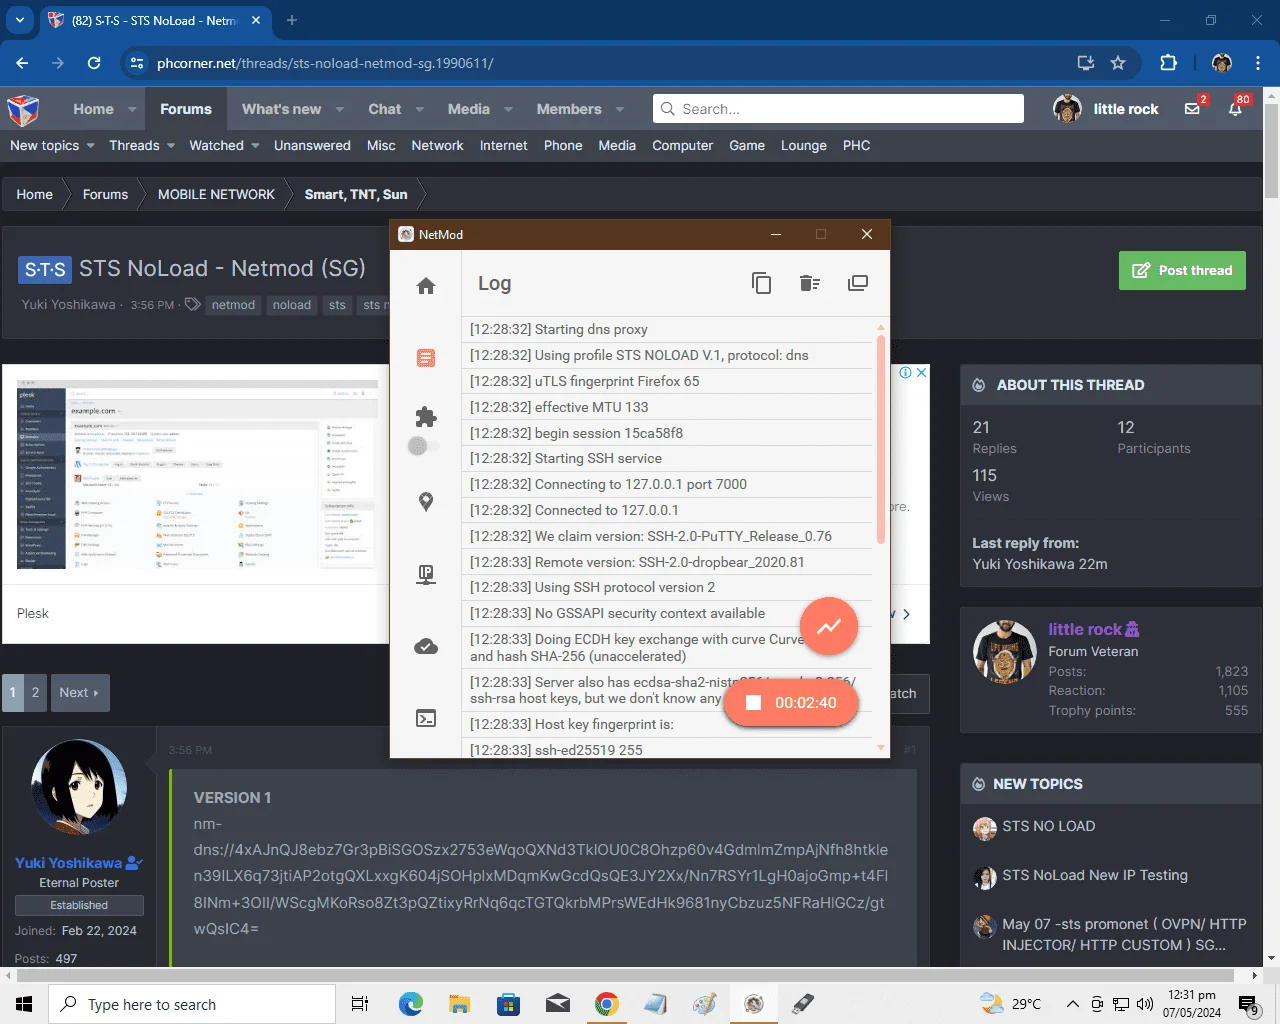View site information icon beside the URL
This screenshot has width=1280, height=1024.
coord(137,63)
